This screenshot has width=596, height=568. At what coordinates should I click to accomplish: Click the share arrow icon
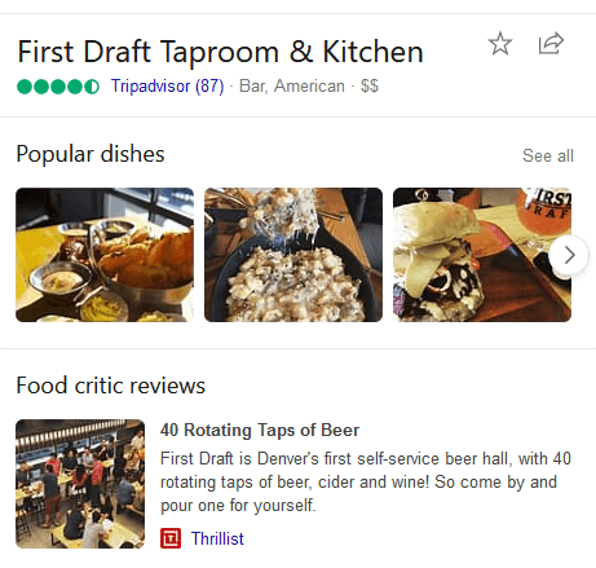click(551, 43)
